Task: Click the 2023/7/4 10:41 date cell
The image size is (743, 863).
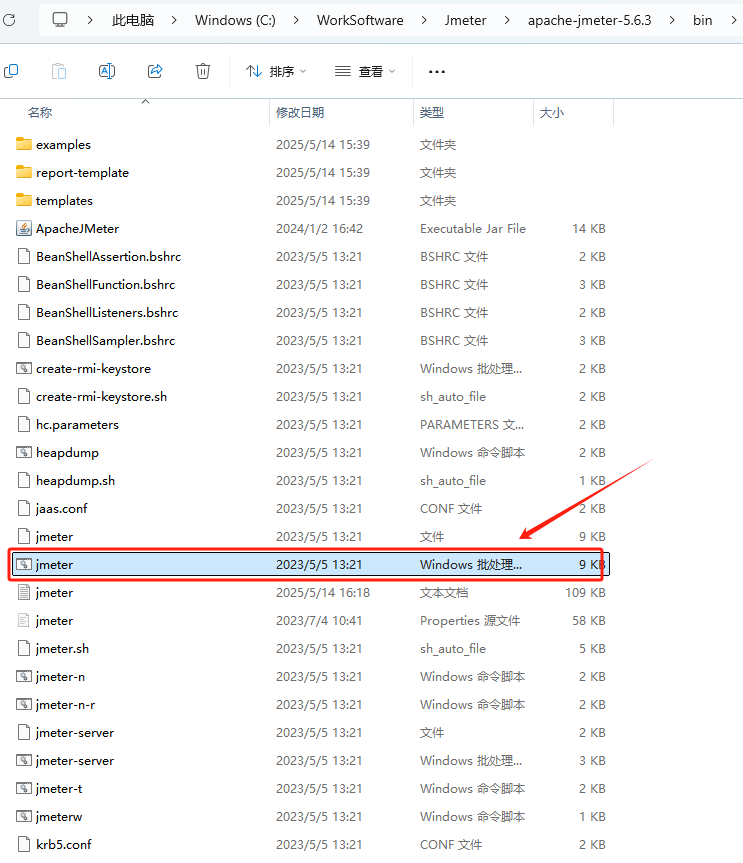Action: coord(319,621)
